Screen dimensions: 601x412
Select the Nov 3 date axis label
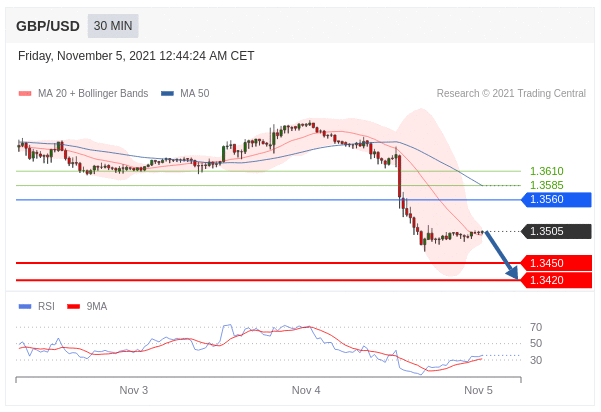133,390
